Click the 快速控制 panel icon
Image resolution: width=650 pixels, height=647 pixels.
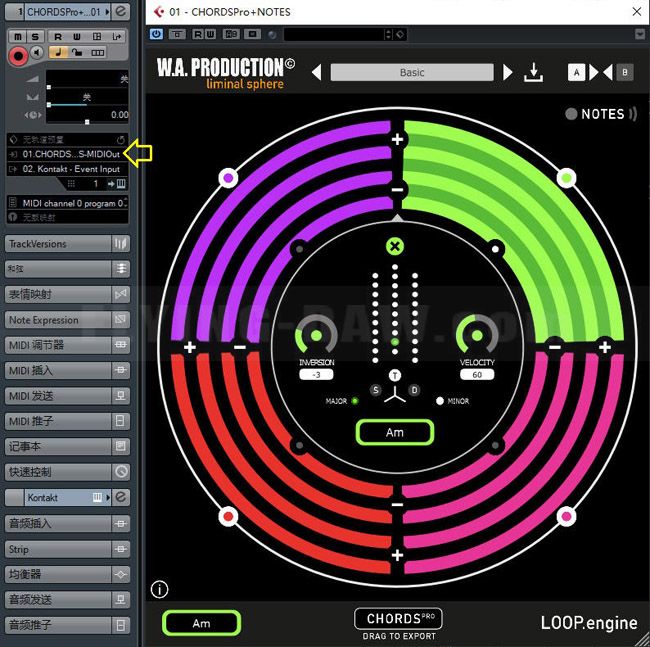tap(121, 472)
